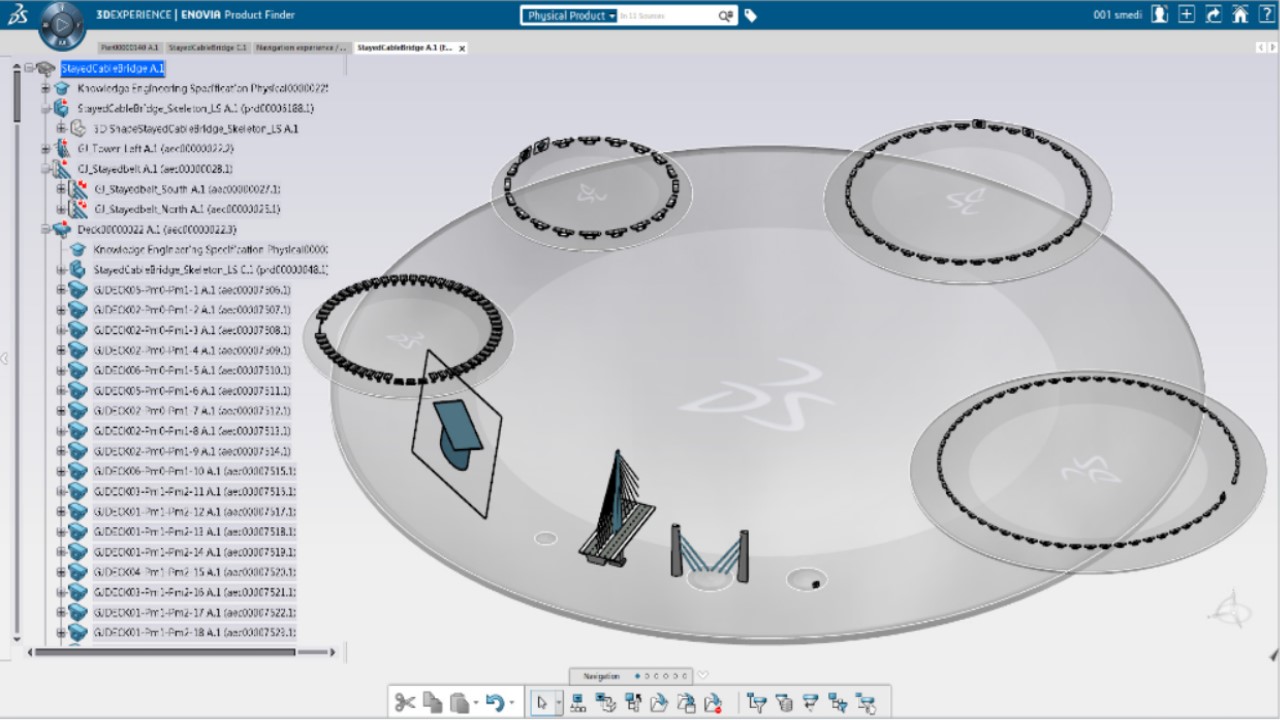
Task: Click the Cut scissors icon
Action: click(404, 702)
